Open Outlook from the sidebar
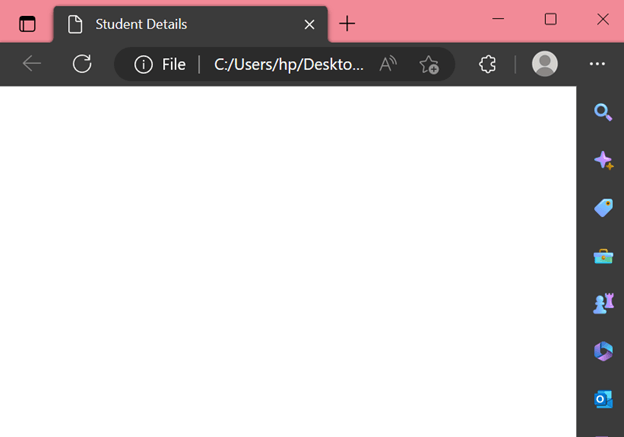The image size is (624, 437). [x=602, y=399]
